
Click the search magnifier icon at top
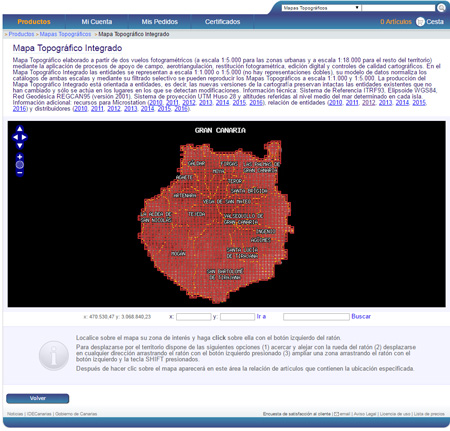tap(441, 8)
